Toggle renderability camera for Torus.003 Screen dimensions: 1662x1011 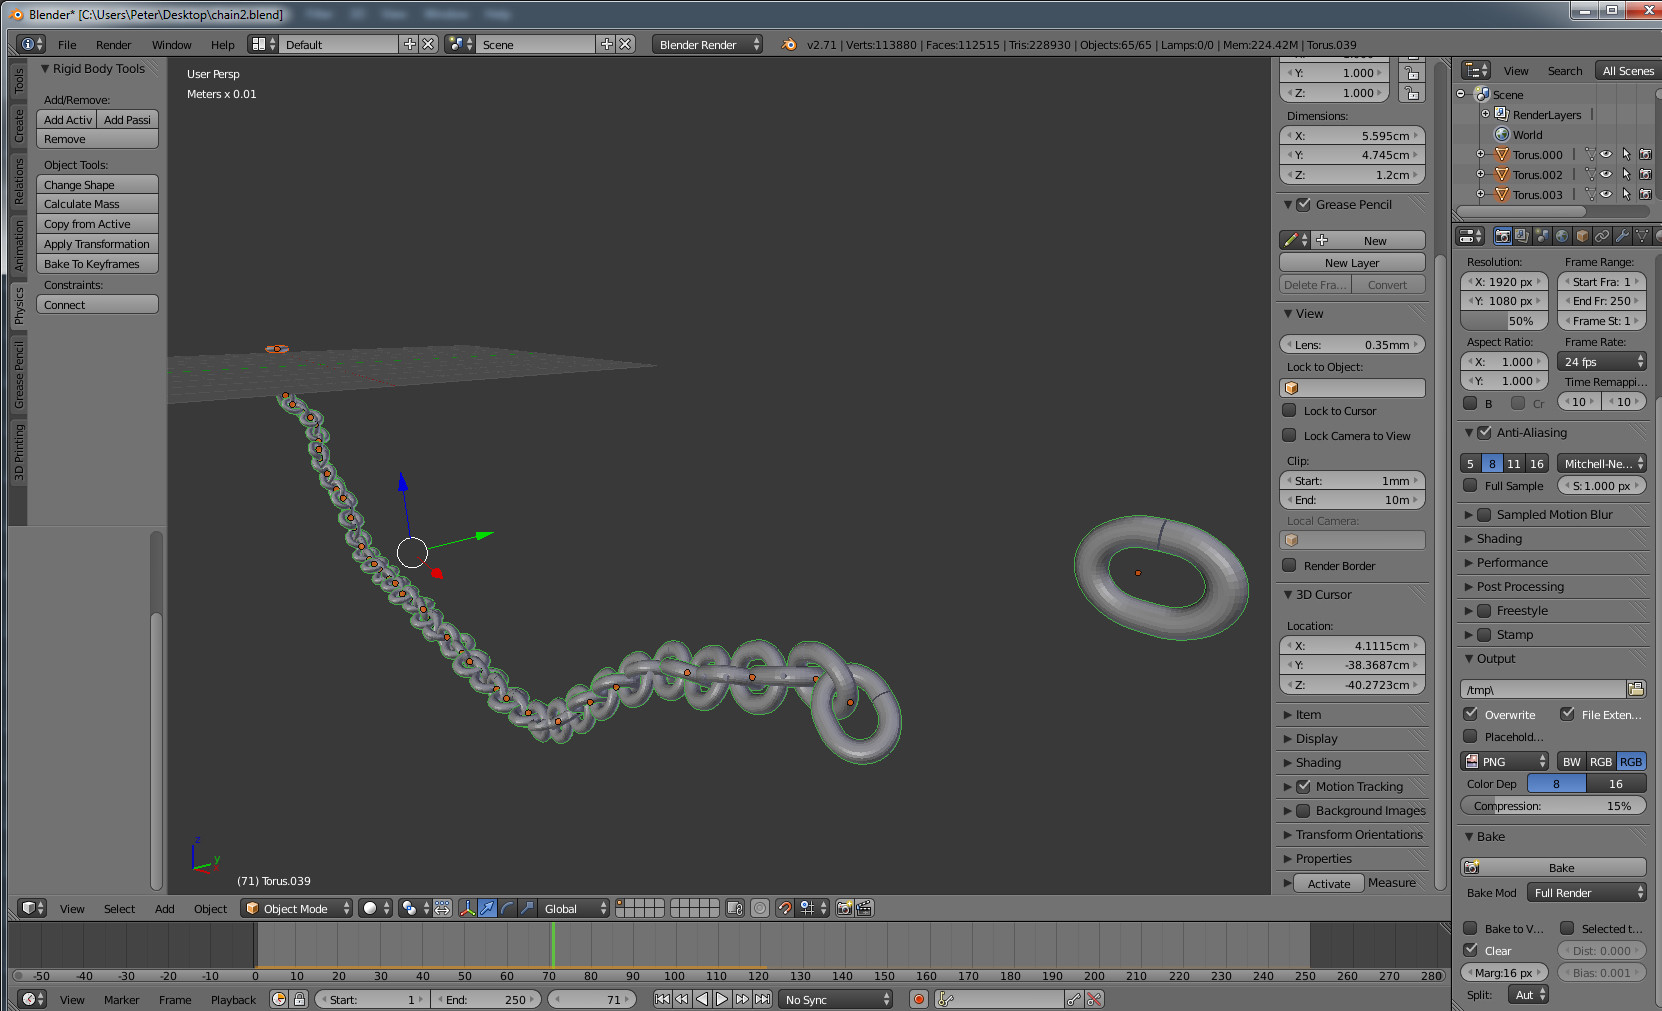1645,195
